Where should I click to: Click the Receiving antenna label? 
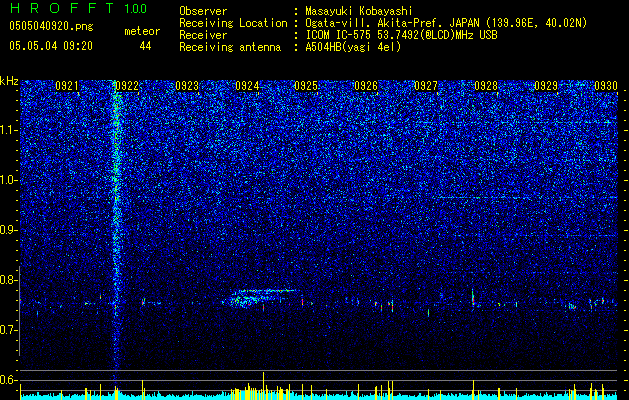pyautogui.click(x=230, y=47)
